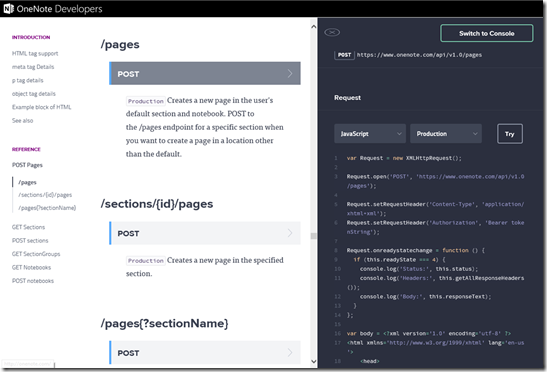Click OneNote Developers header title
The height and width of the screenshot is (372, 547).
coord(59,9)
